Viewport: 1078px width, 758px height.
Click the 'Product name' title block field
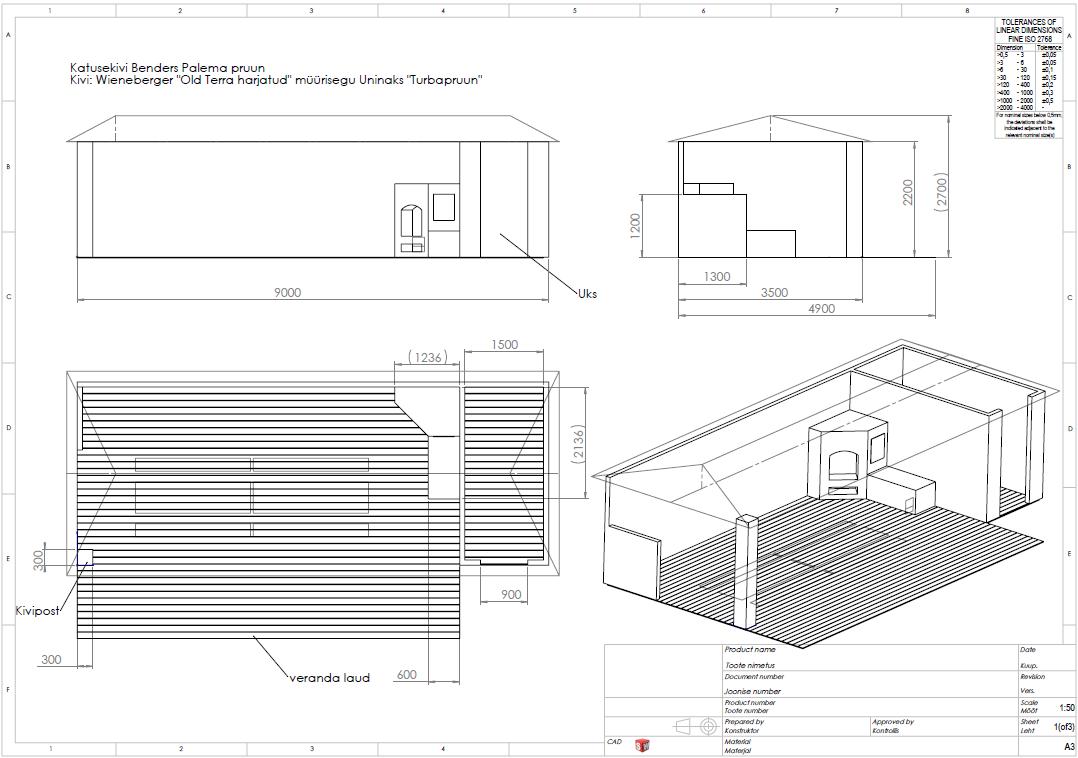[x=750, y=650]
